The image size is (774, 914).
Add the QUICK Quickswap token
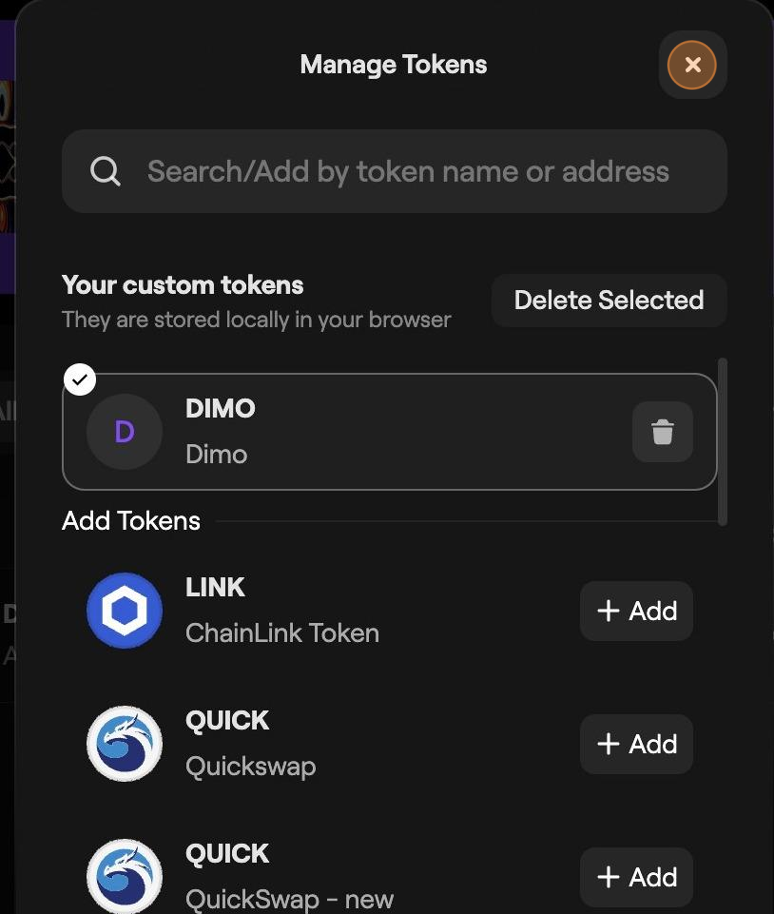click(636, 744)
